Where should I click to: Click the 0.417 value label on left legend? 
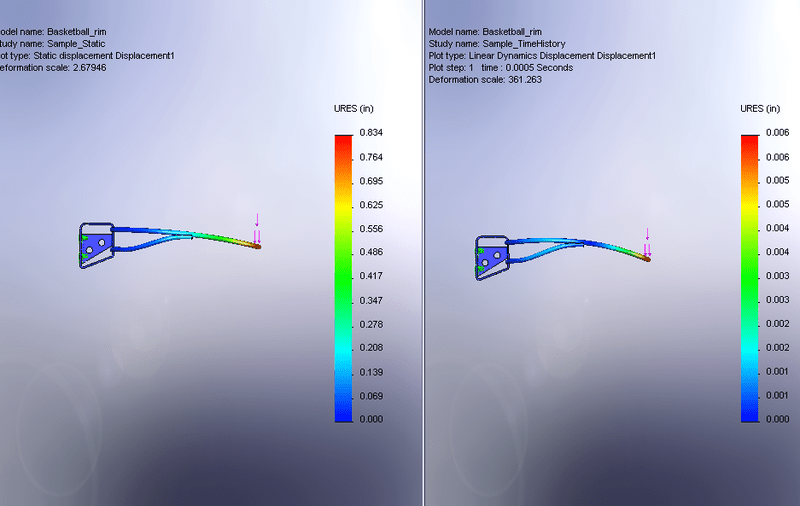click(372, 276)
